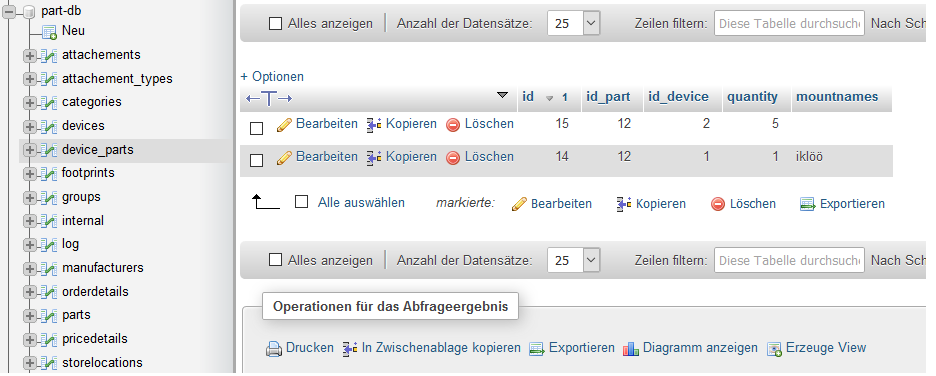Click the top Zeilen filtern search field
936x376 pixels.
(789, 24)
